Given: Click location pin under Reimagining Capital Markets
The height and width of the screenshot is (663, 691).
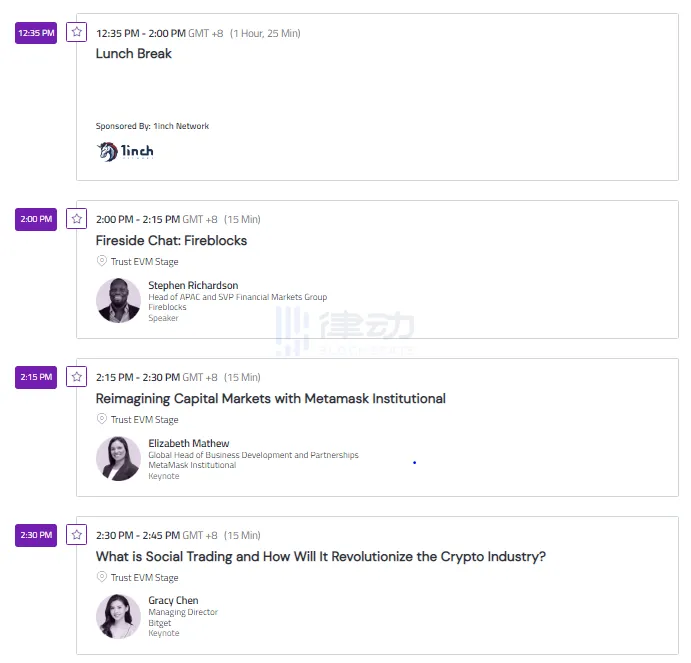Looking at the screenshot, I should pyautogui.click(x=101, y=419).
